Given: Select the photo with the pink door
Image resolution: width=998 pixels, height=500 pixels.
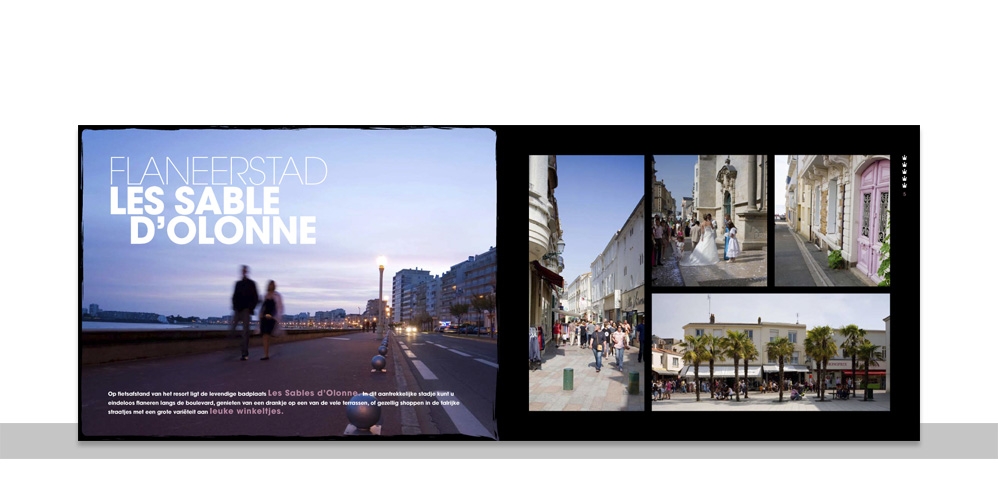Looking at the screenshot, I should [x=831, y=220].
